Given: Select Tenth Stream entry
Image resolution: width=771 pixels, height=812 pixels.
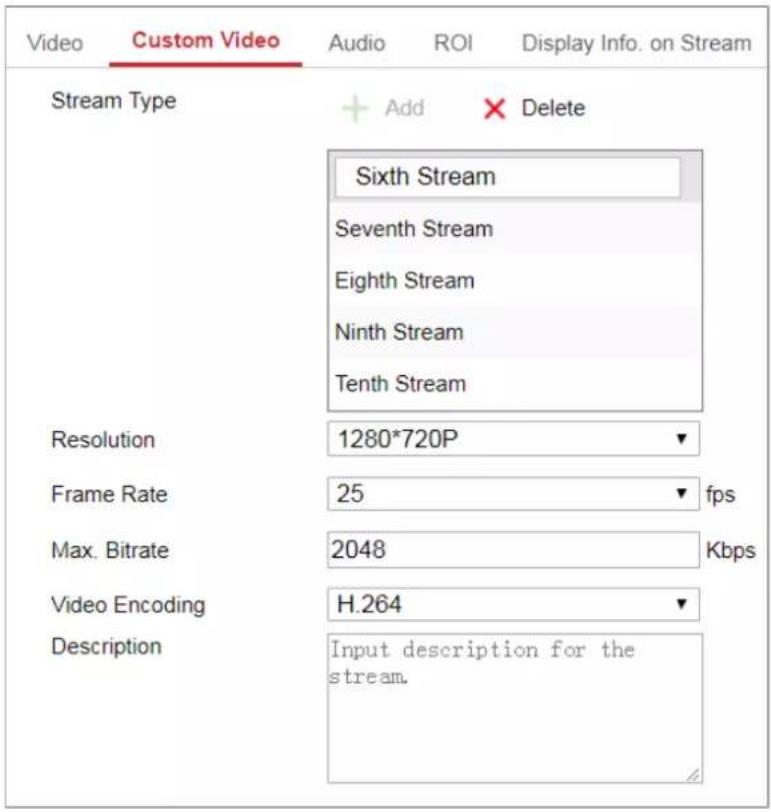Looking at the screenshot, I should click(x=515, y=384).
